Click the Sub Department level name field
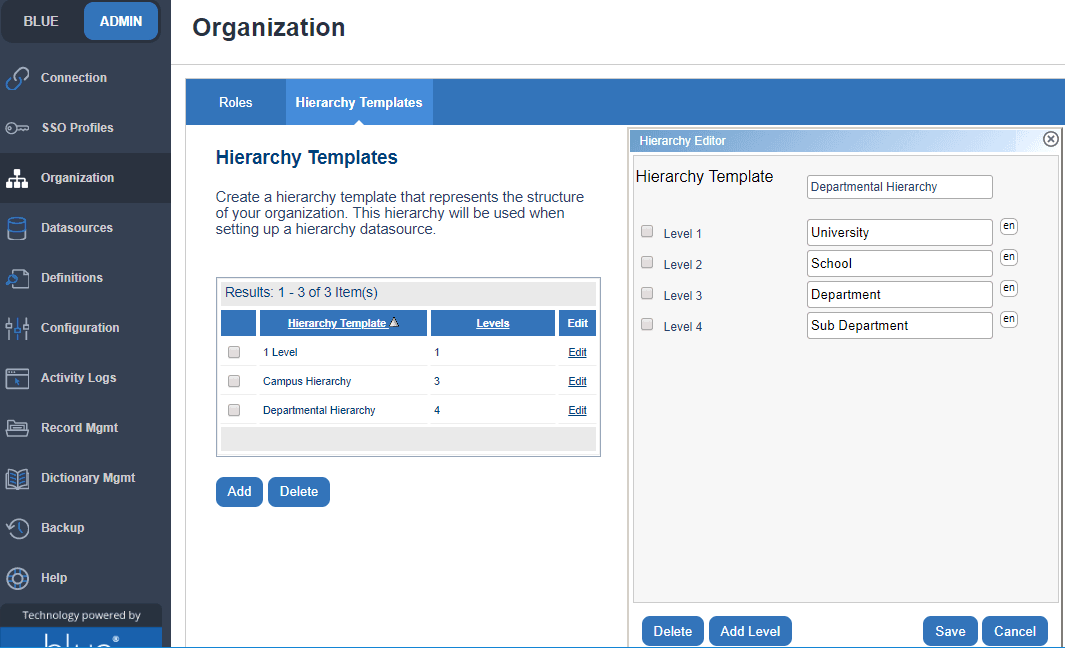 pyautogui.click(x=899, y=325)
